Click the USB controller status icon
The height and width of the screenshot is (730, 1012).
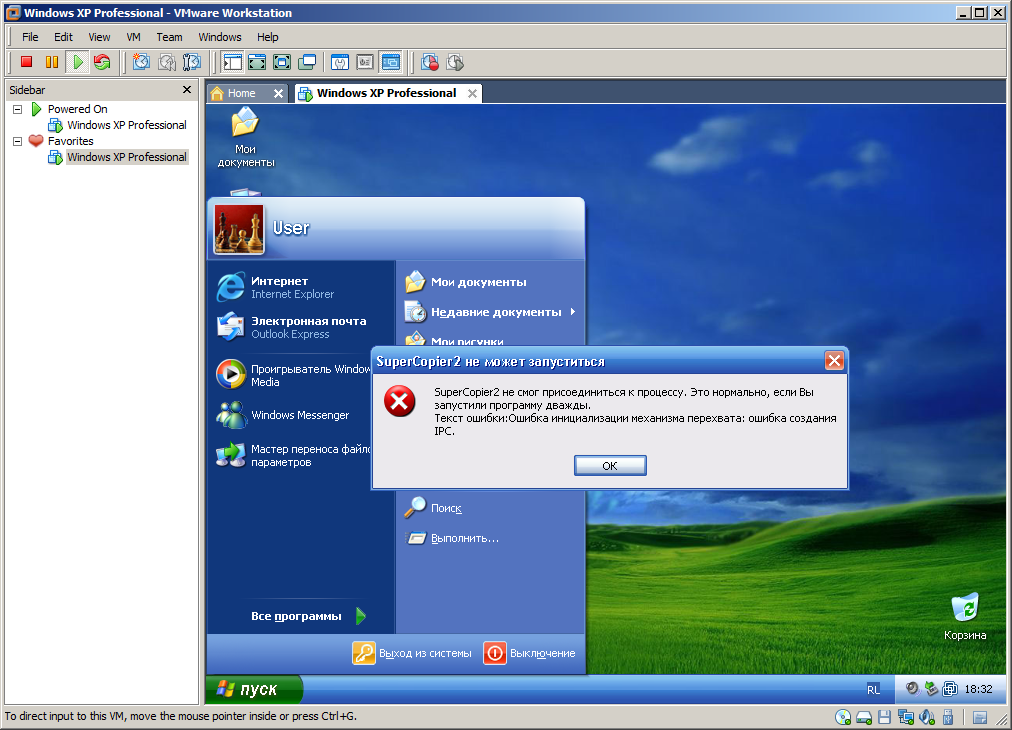click(948, 717)
